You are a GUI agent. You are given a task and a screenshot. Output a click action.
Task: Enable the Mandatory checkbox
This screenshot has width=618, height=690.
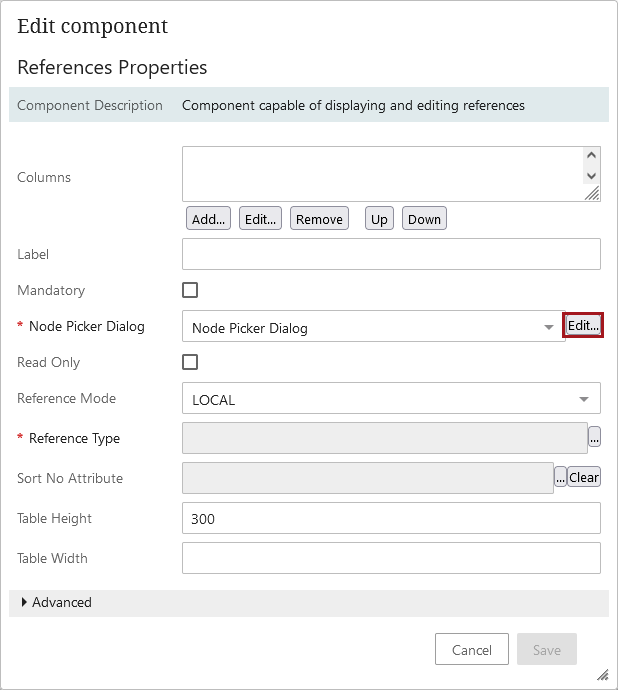click(190, 290)
